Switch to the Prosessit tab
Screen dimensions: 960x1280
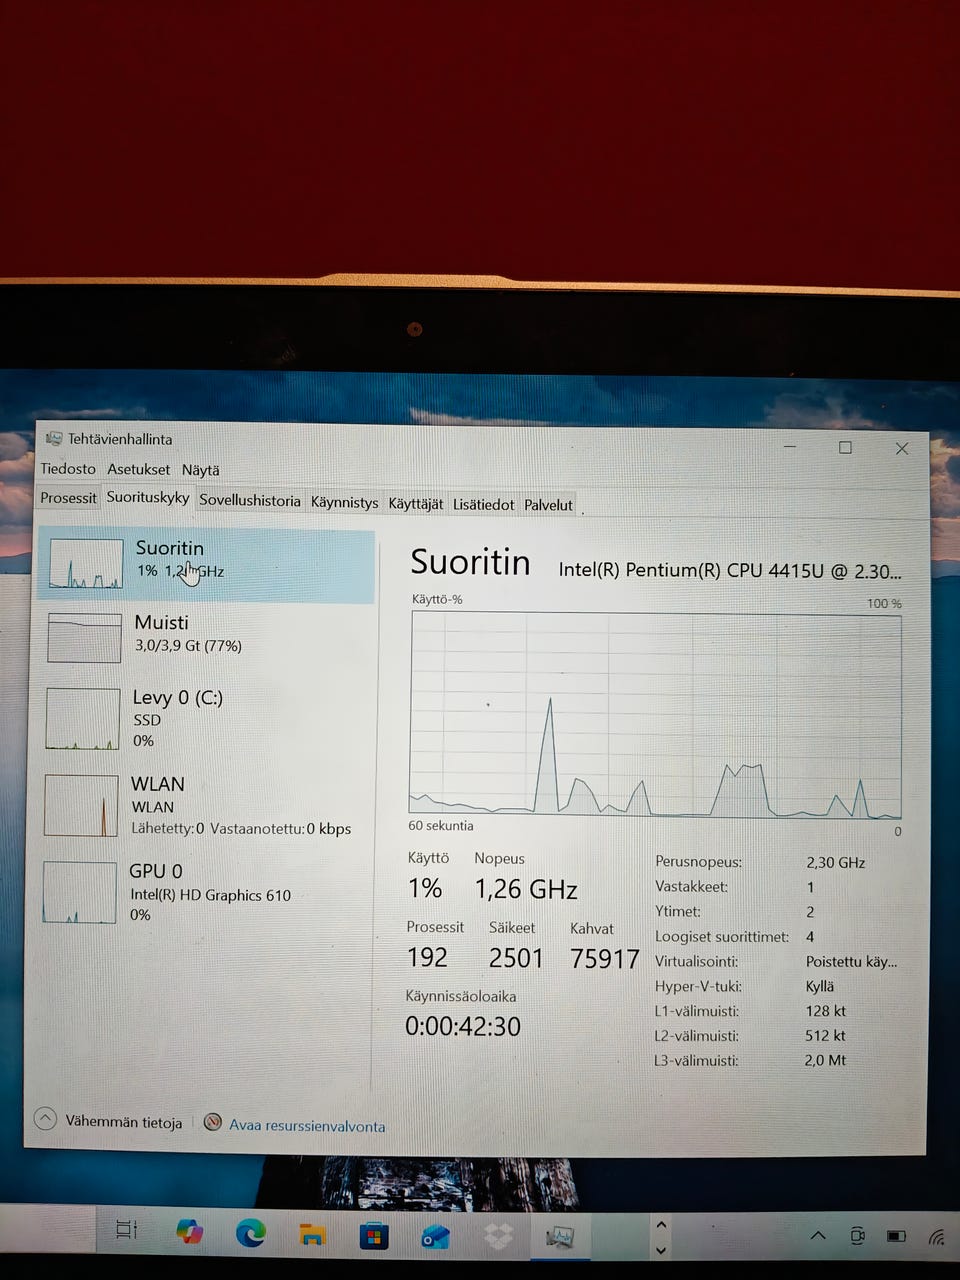[x=68, y=498]
